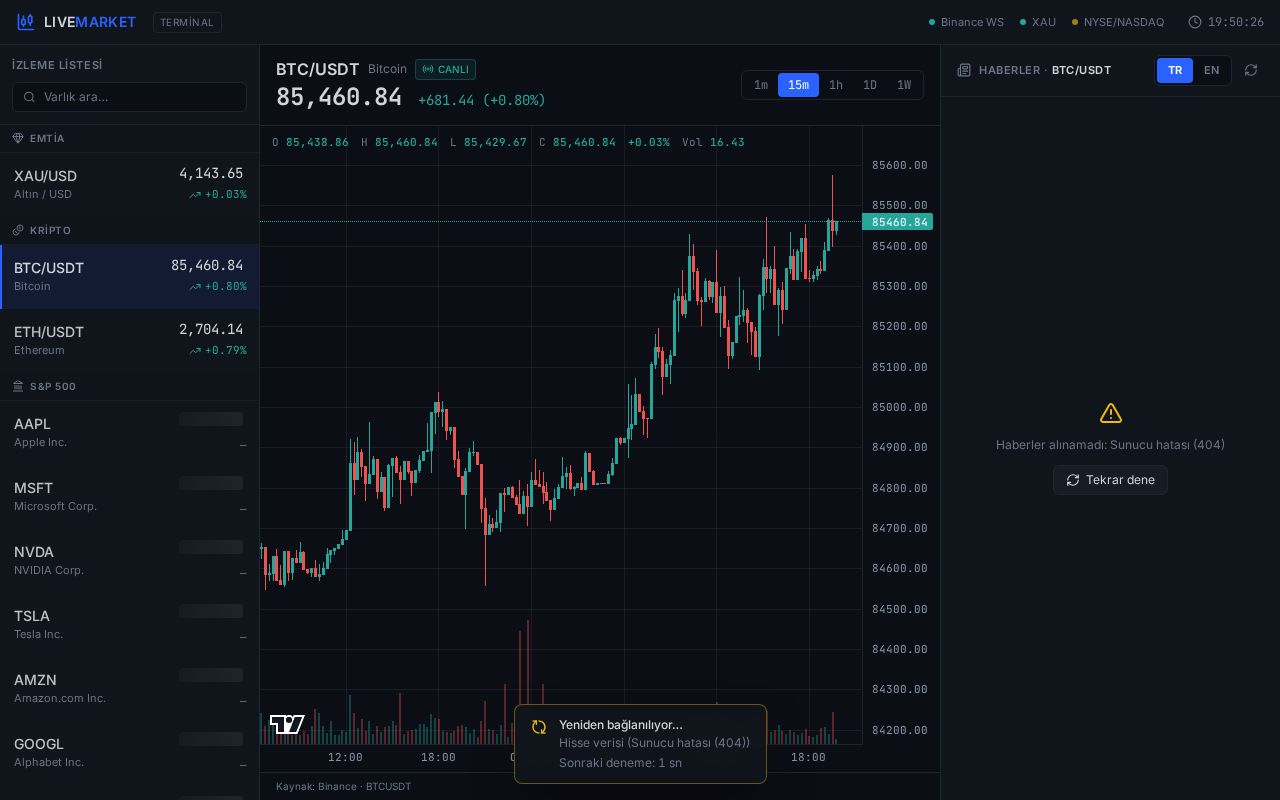Click the link icon beside KRİPTO
The width and height of the screenshot is (1280, 800).
click(18, 230)
